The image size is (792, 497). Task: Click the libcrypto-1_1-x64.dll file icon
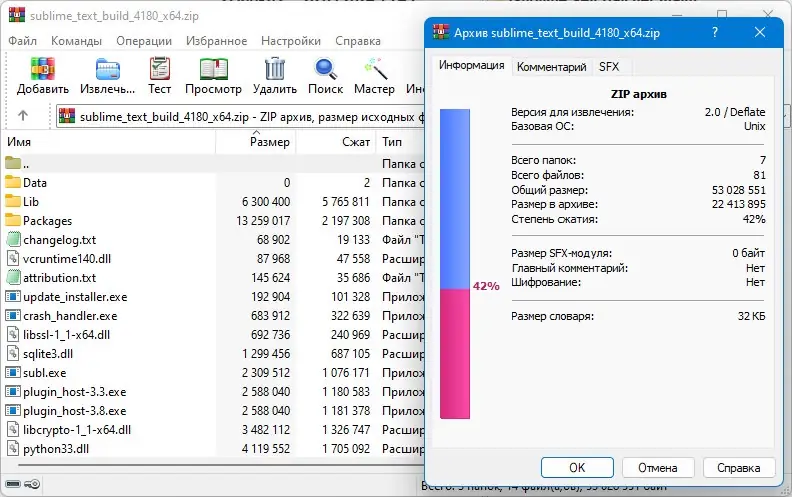pyautogui.click(x=14, y=430)
